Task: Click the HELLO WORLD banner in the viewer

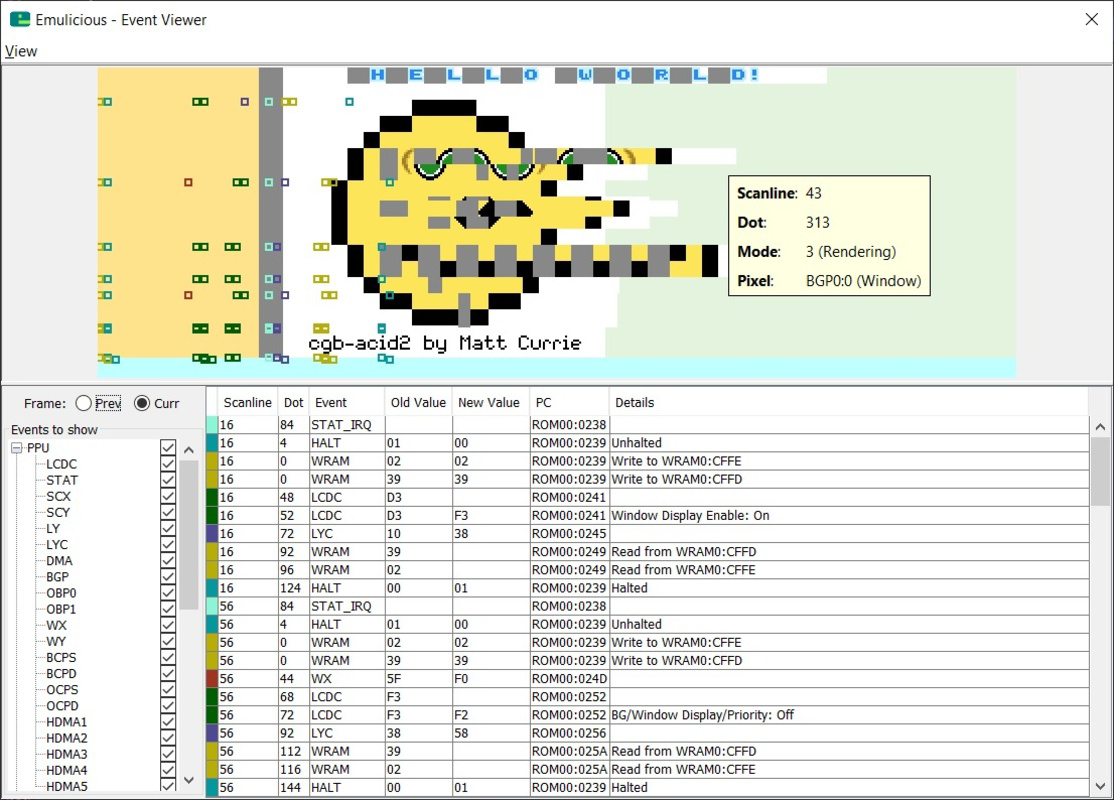Action: point(554,75)
